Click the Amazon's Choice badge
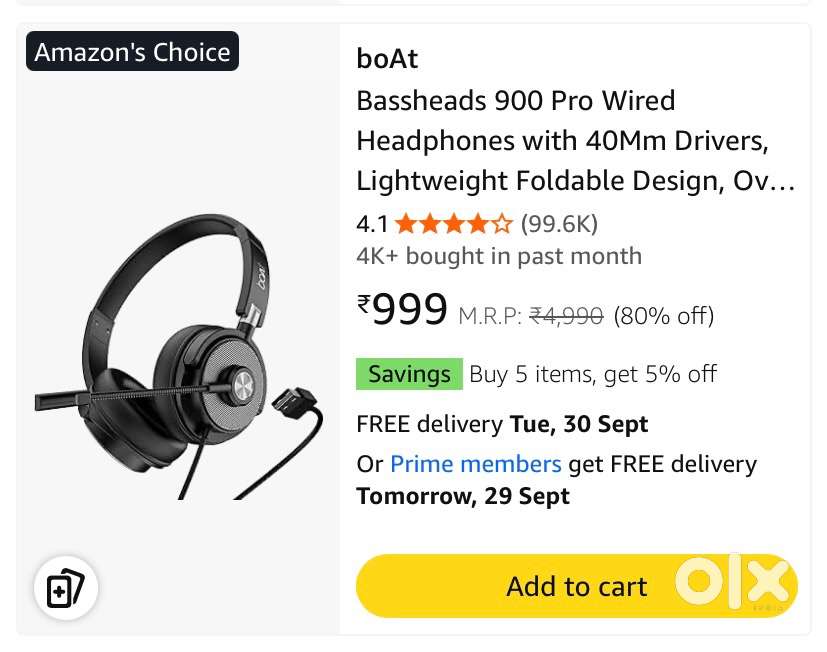827x652 pixels. pos(132,51)
